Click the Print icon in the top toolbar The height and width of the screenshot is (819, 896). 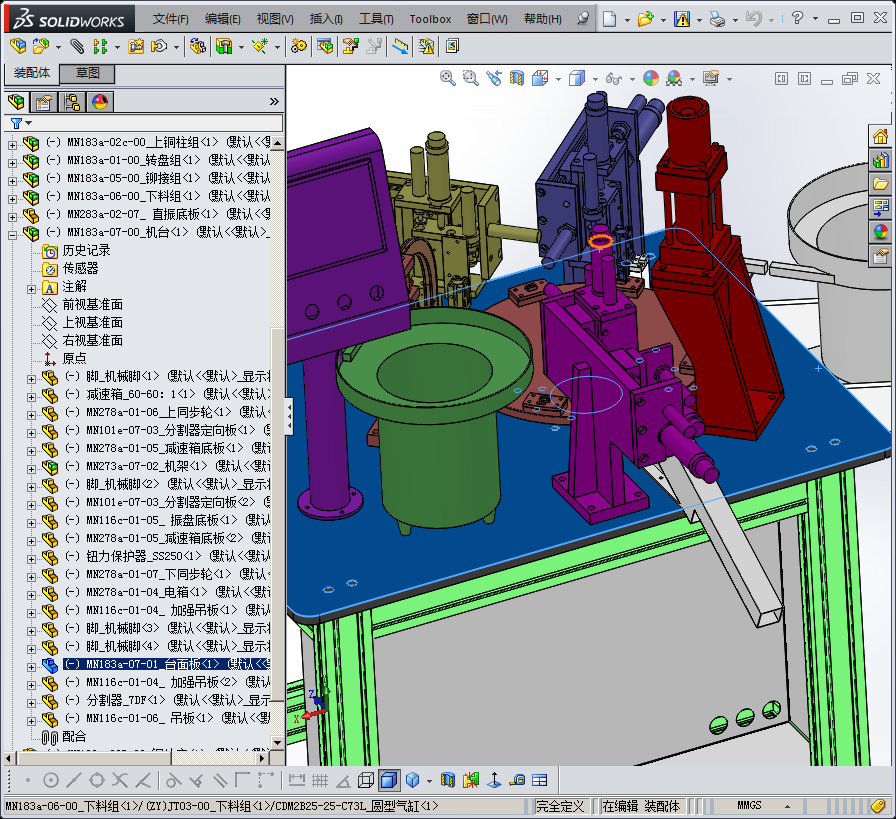coord(717,18)
